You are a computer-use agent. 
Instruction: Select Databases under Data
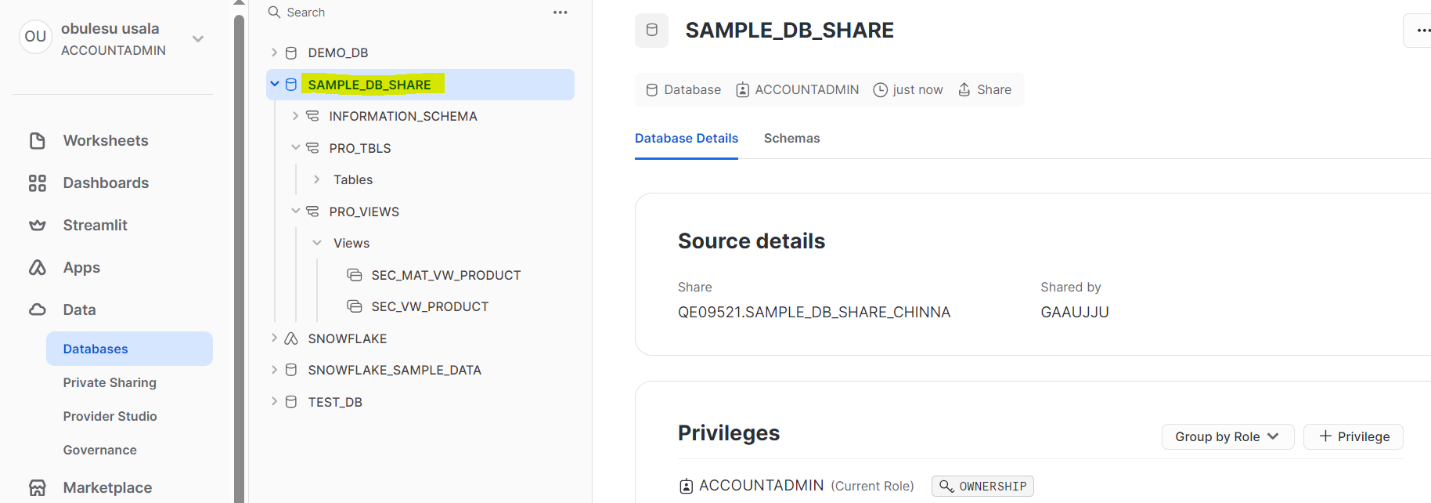click(129, 349)
